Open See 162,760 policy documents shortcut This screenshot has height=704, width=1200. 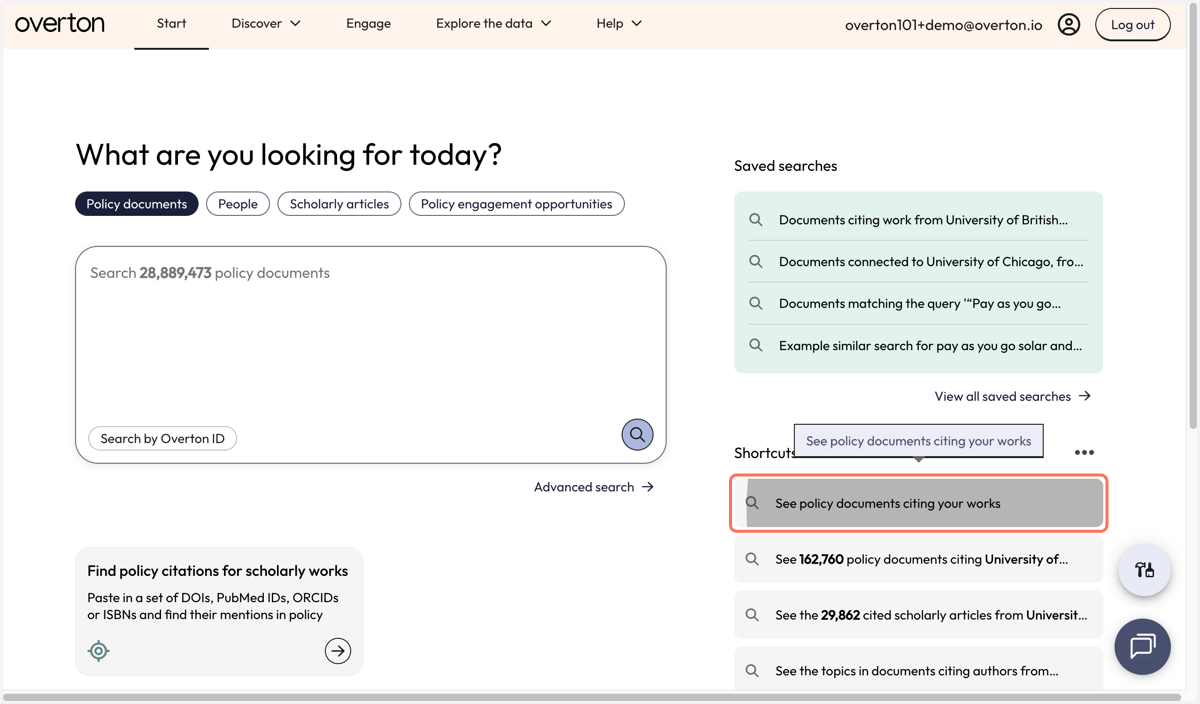[x=918, y=559]
